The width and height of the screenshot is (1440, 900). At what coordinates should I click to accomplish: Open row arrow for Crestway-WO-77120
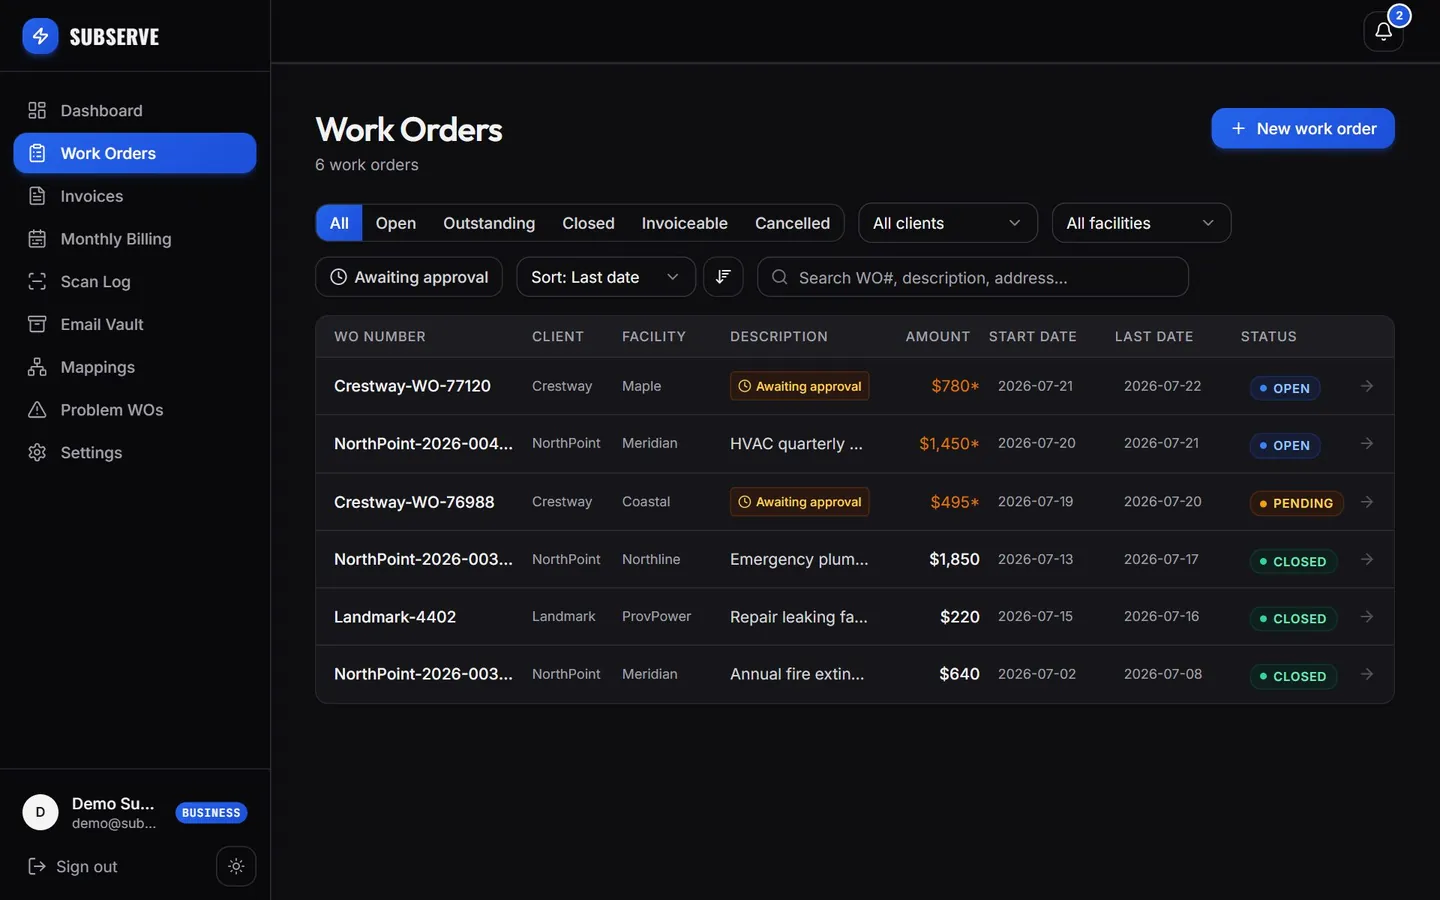1367,386
